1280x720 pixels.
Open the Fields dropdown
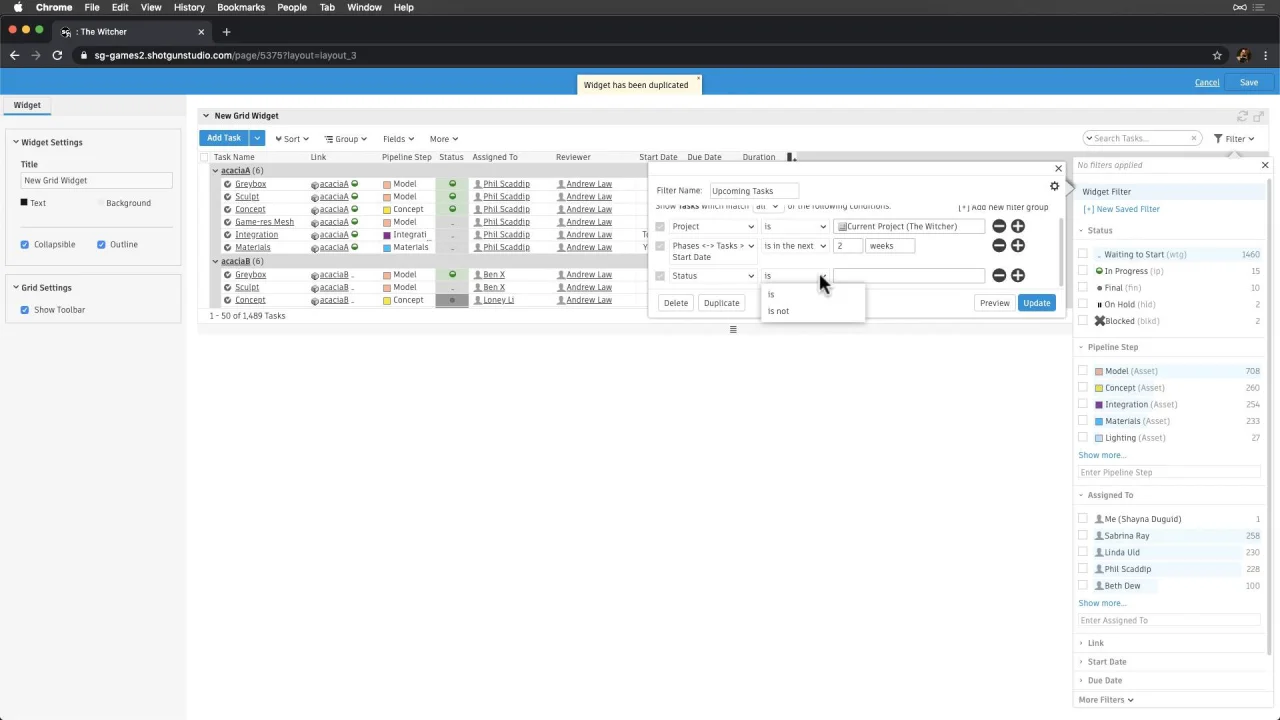pos(398,139)
